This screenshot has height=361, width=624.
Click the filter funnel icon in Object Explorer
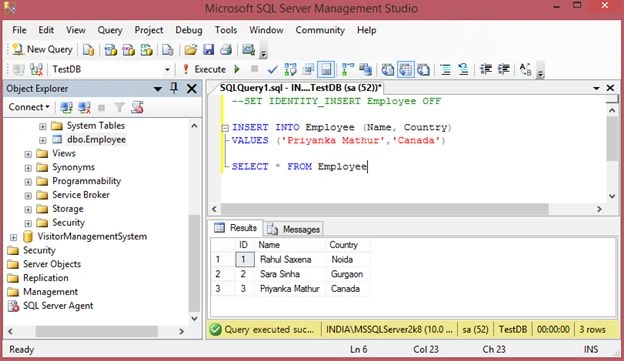[x=119, y=107]
